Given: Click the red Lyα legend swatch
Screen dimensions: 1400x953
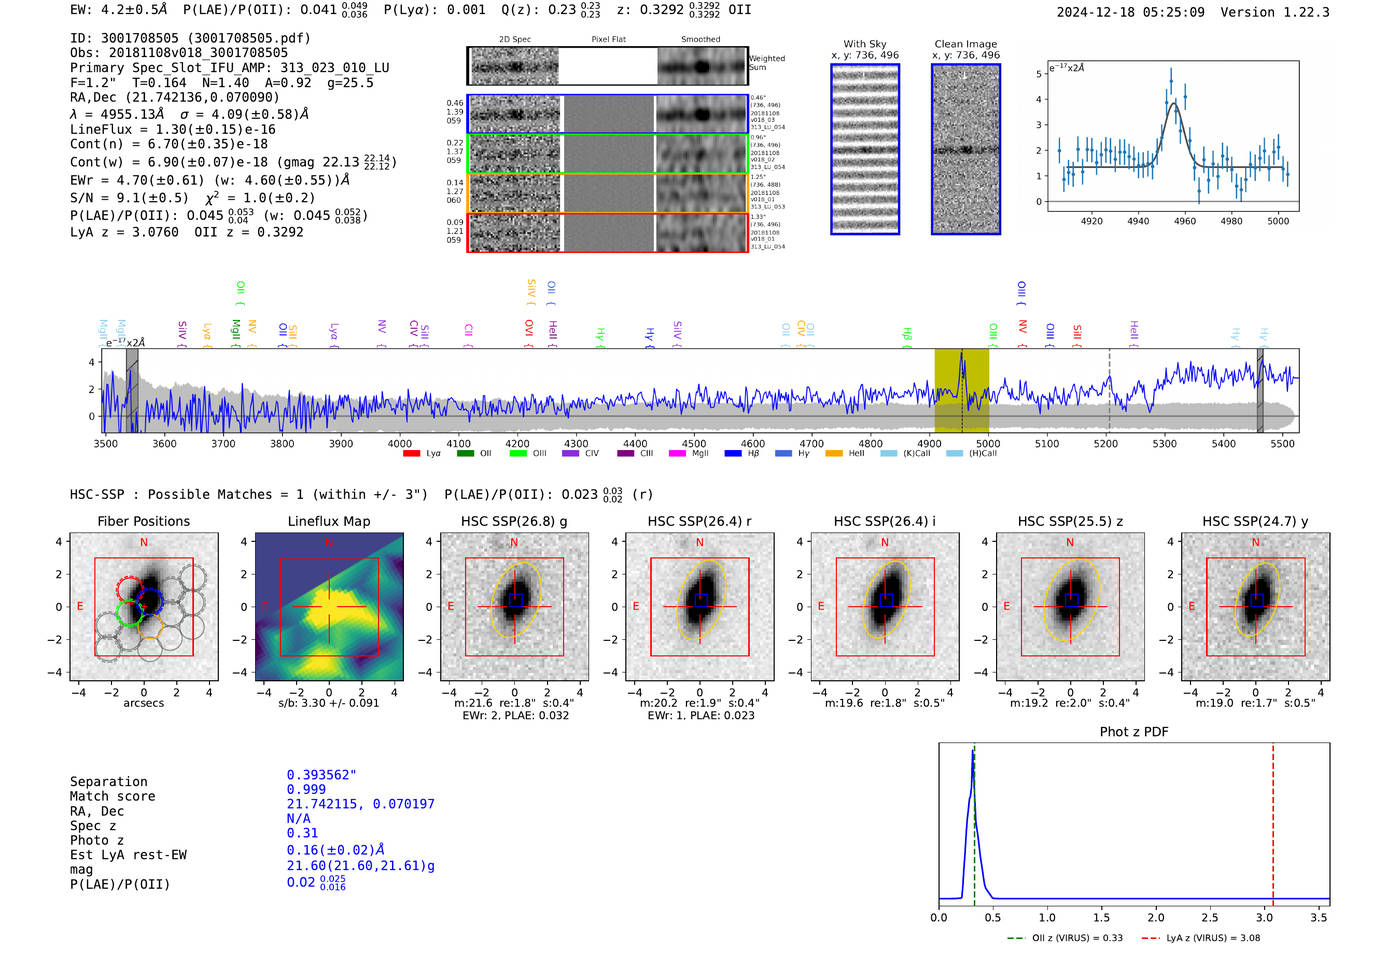Looking at the screenshot, I should pyautogui.click(x=411, y=454).
